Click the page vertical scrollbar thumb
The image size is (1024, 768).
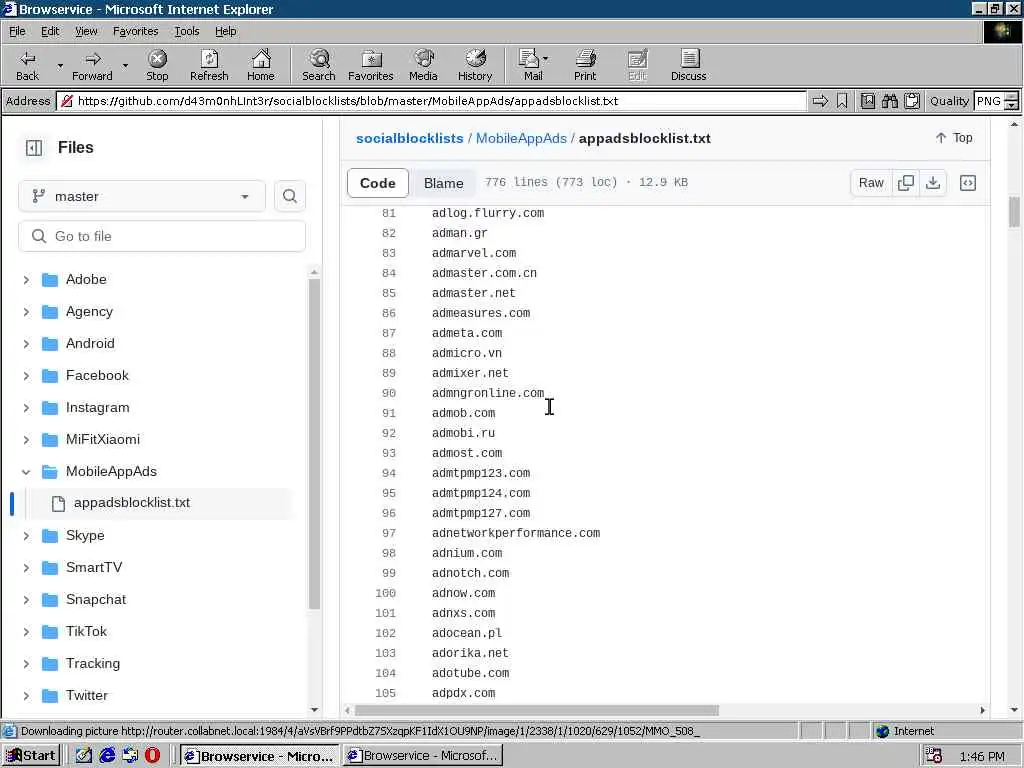tap(1014, 212)
